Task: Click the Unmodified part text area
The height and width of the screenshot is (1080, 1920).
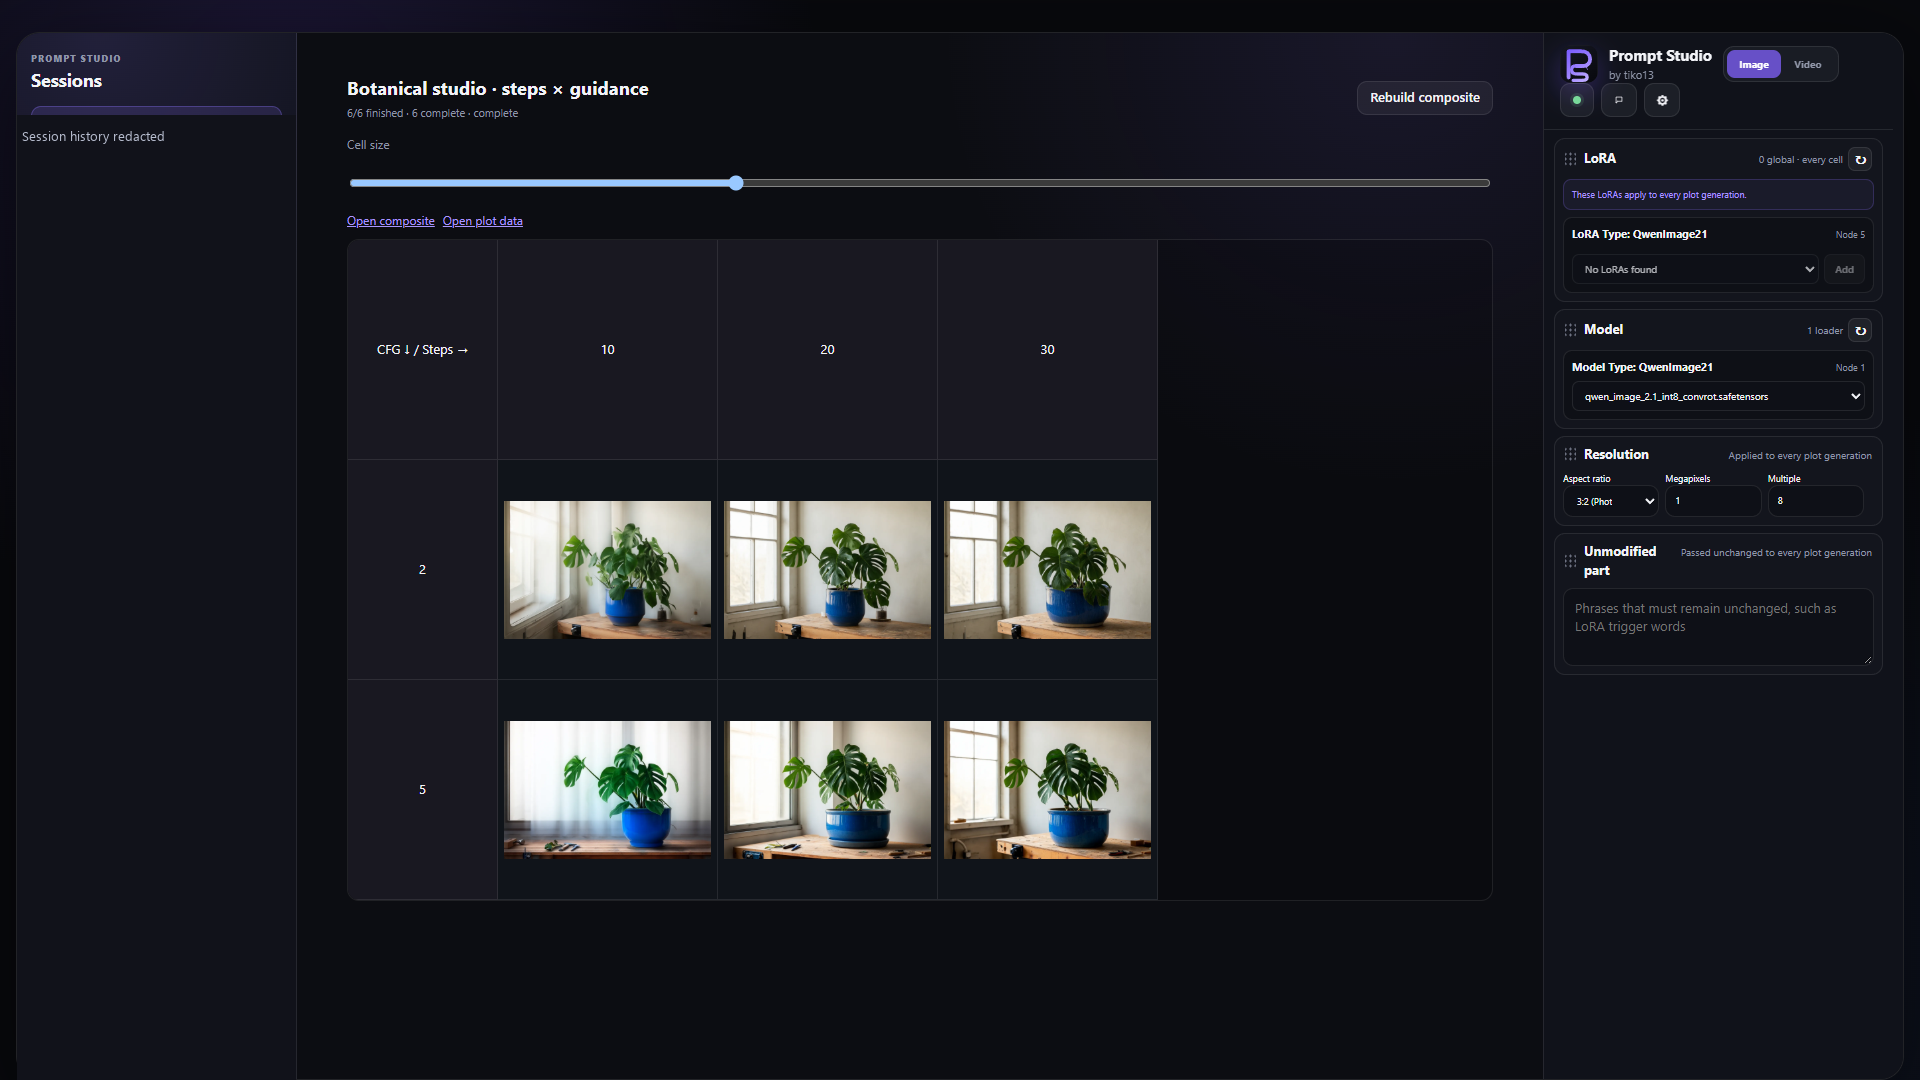Action: (1718, 628)
